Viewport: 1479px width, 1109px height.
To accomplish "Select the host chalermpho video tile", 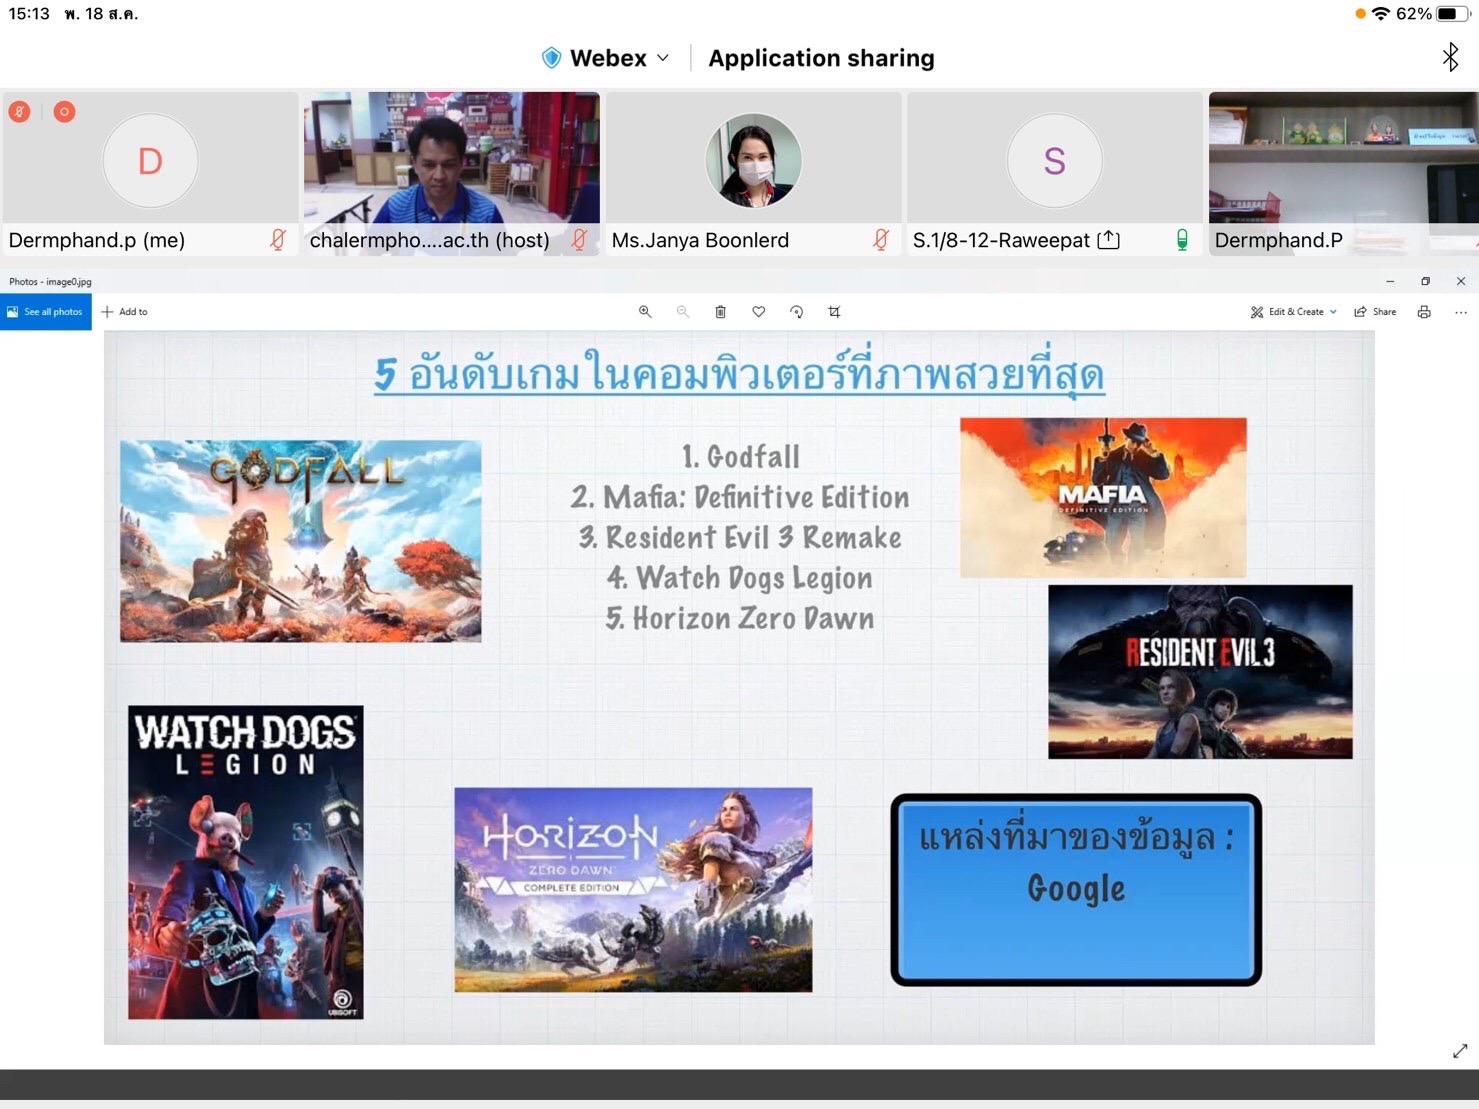I will [x=452, y=173].
